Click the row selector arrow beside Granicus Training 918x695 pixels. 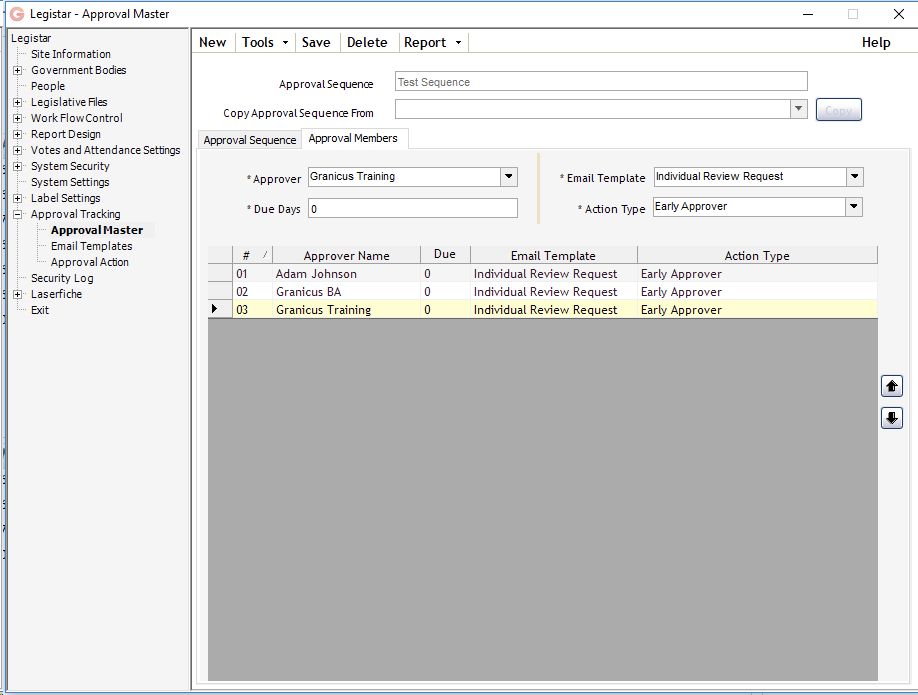tap(217, 309)
